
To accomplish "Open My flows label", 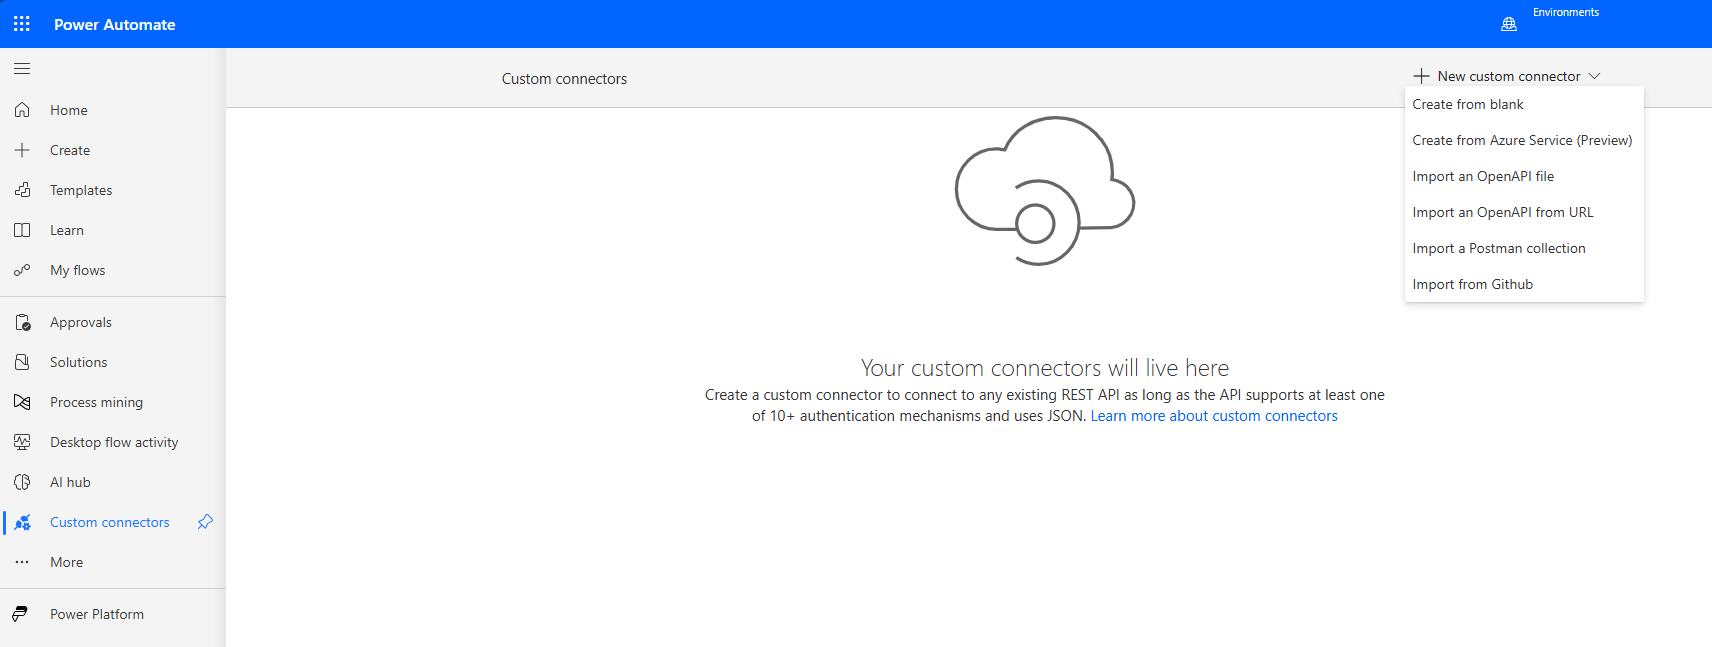I will 78,270.
